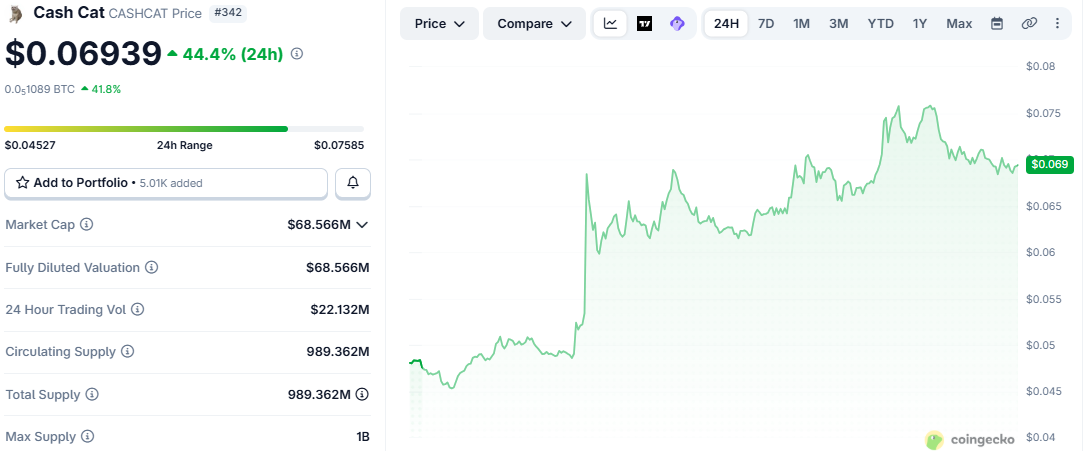Click the $0.055 axis label

pyautogui.click(x=1044, y=298)
